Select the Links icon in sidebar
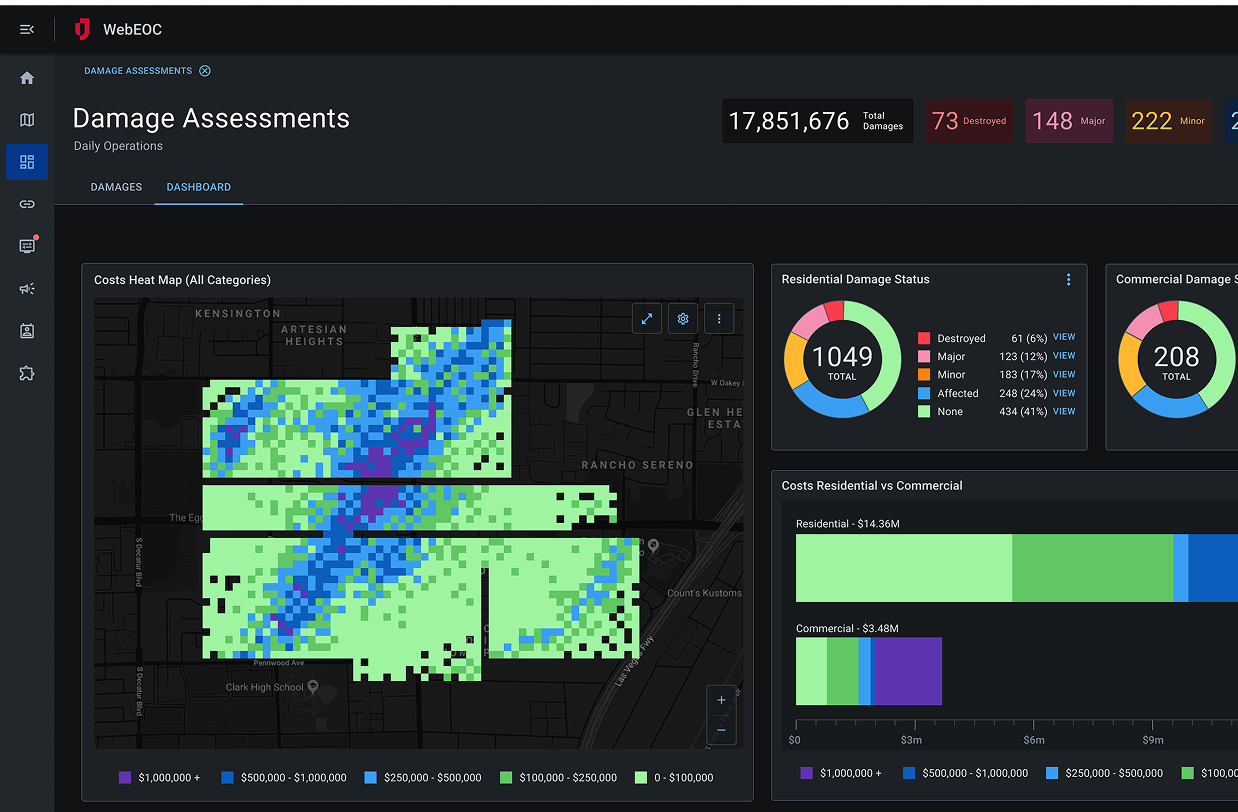 (x=27, y=204)
